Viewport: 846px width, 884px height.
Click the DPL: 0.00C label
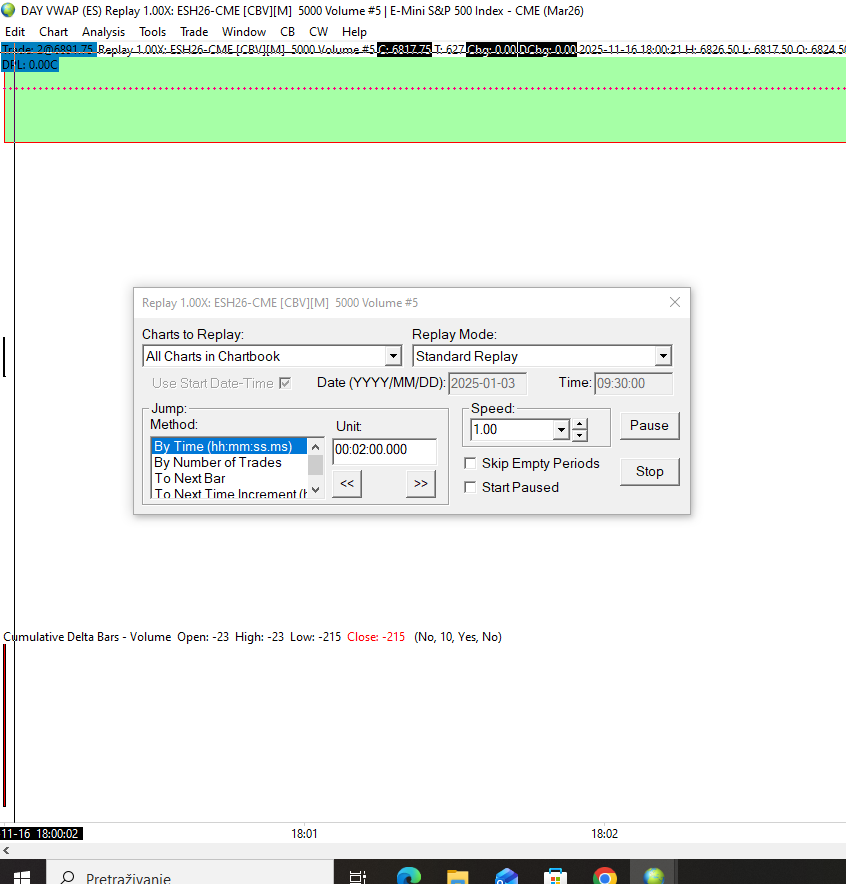coord(29,65)
